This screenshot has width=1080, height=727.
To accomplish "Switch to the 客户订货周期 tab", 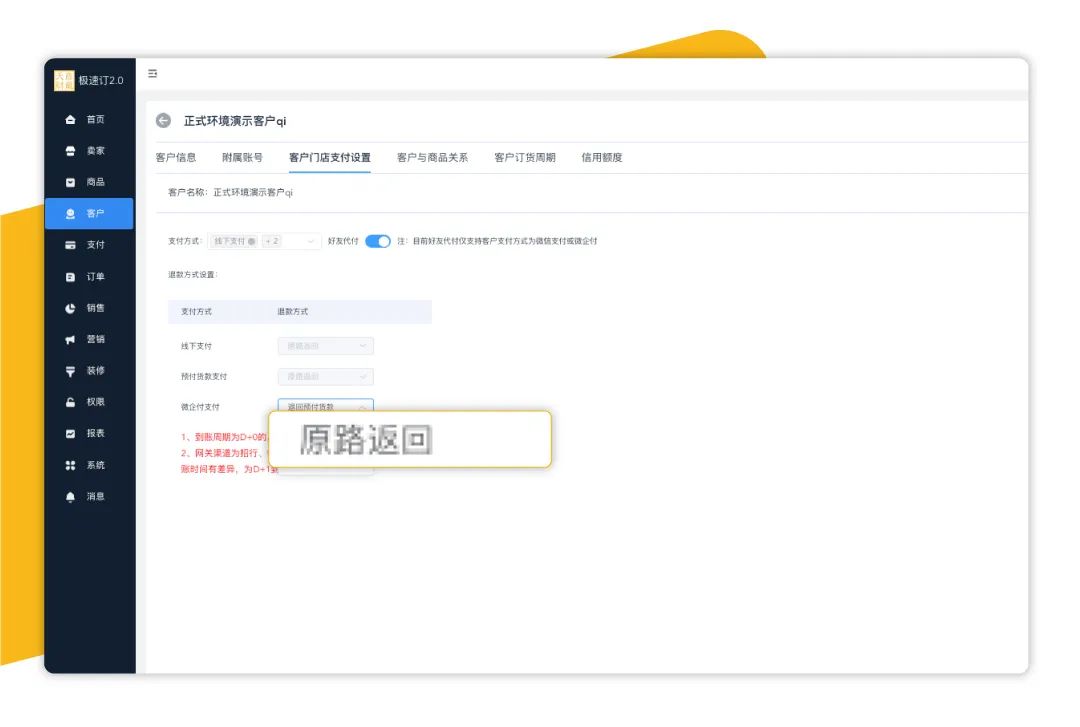I will (525, 157).
